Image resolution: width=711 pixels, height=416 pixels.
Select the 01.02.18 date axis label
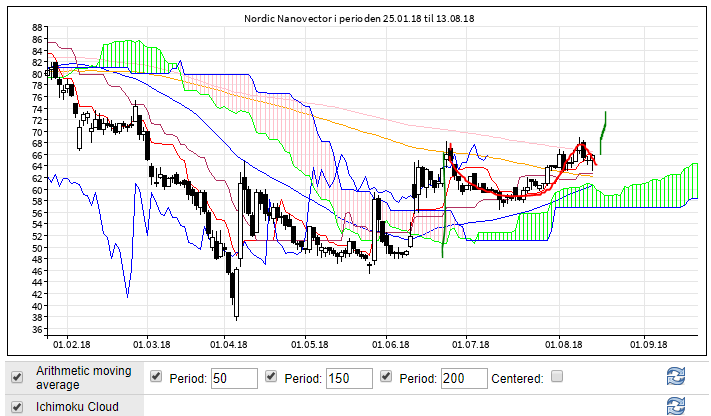(72, 344)
